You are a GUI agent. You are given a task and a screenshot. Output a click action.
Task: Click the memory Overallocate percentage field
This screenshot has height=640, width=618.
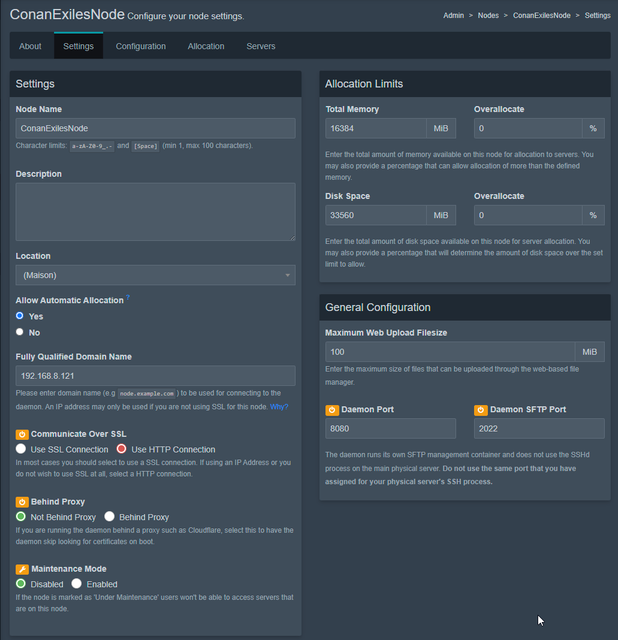[x=528, y=128]
